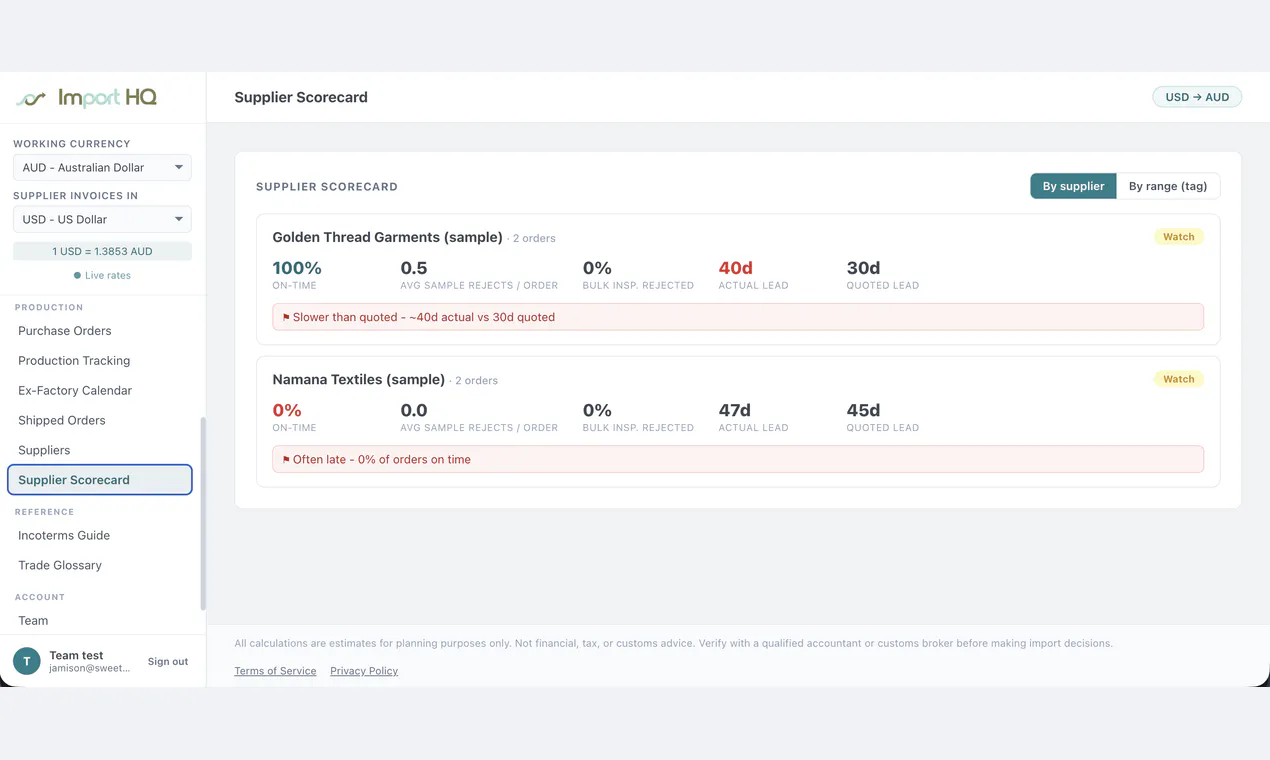Image resolution: width=1270 pixels, height=760 pixels.
Task: Click Golden Thread's 0.5 avg sample rejects value
Action: (414, 268)
